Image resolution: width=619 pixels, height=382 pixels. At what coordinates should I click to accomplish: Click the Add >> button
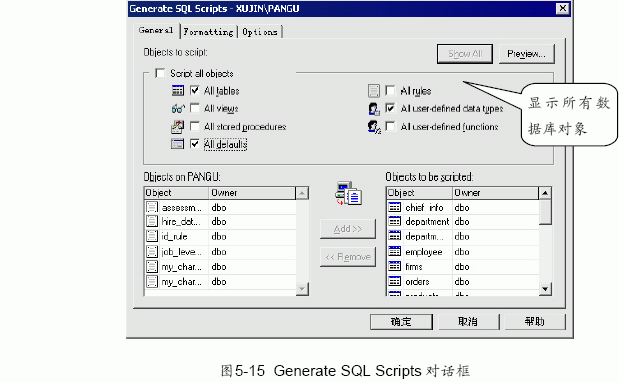pyautogui.click(x=348, y=229)
